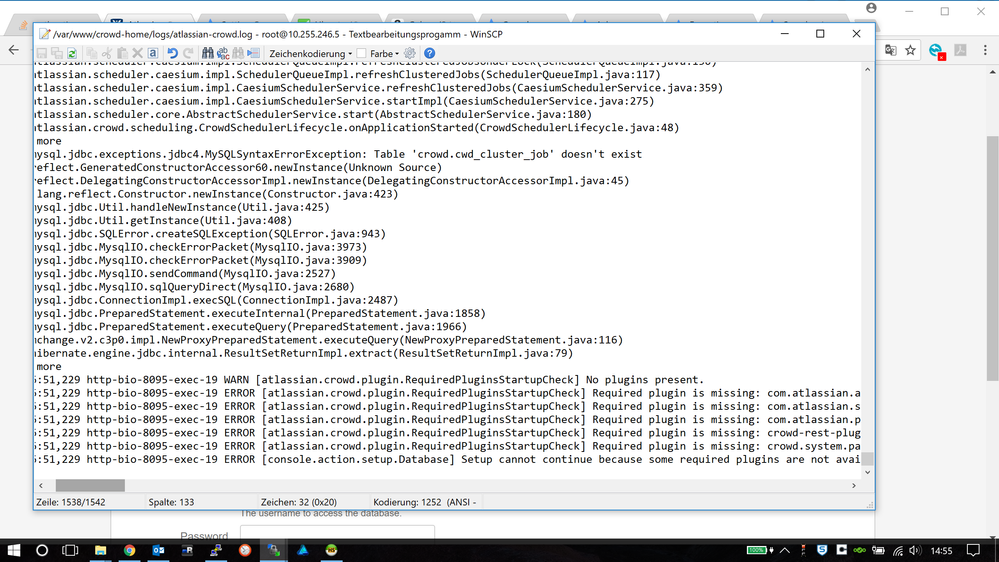
Task: Click the Cut scissors icon
Action: 107,54
